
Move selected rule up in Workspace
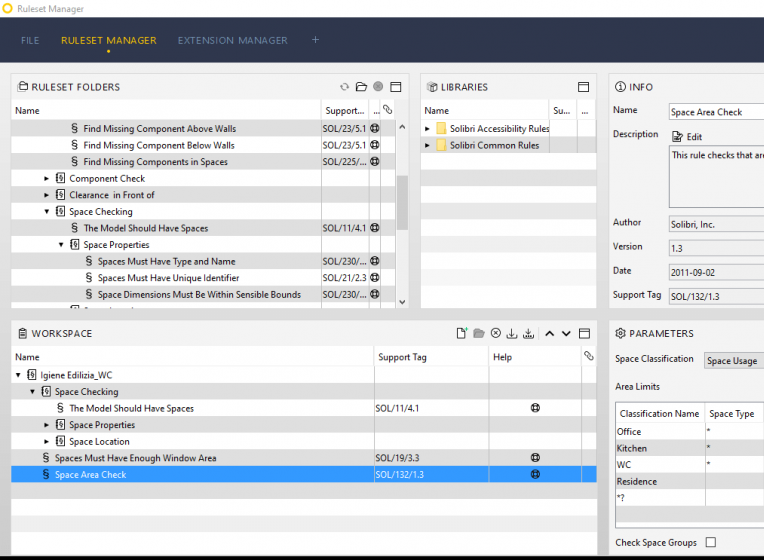pos(550,333)
